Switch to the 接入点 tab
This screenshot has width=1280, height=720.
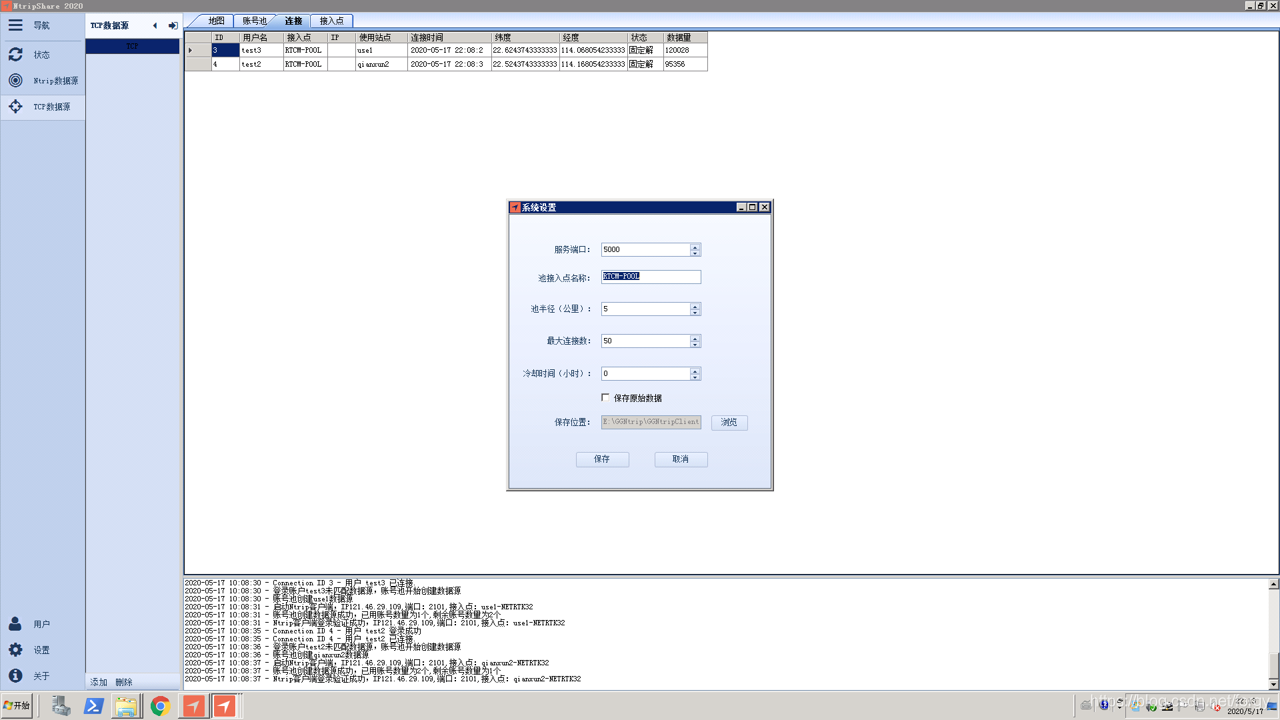click(x=331, y=21)
